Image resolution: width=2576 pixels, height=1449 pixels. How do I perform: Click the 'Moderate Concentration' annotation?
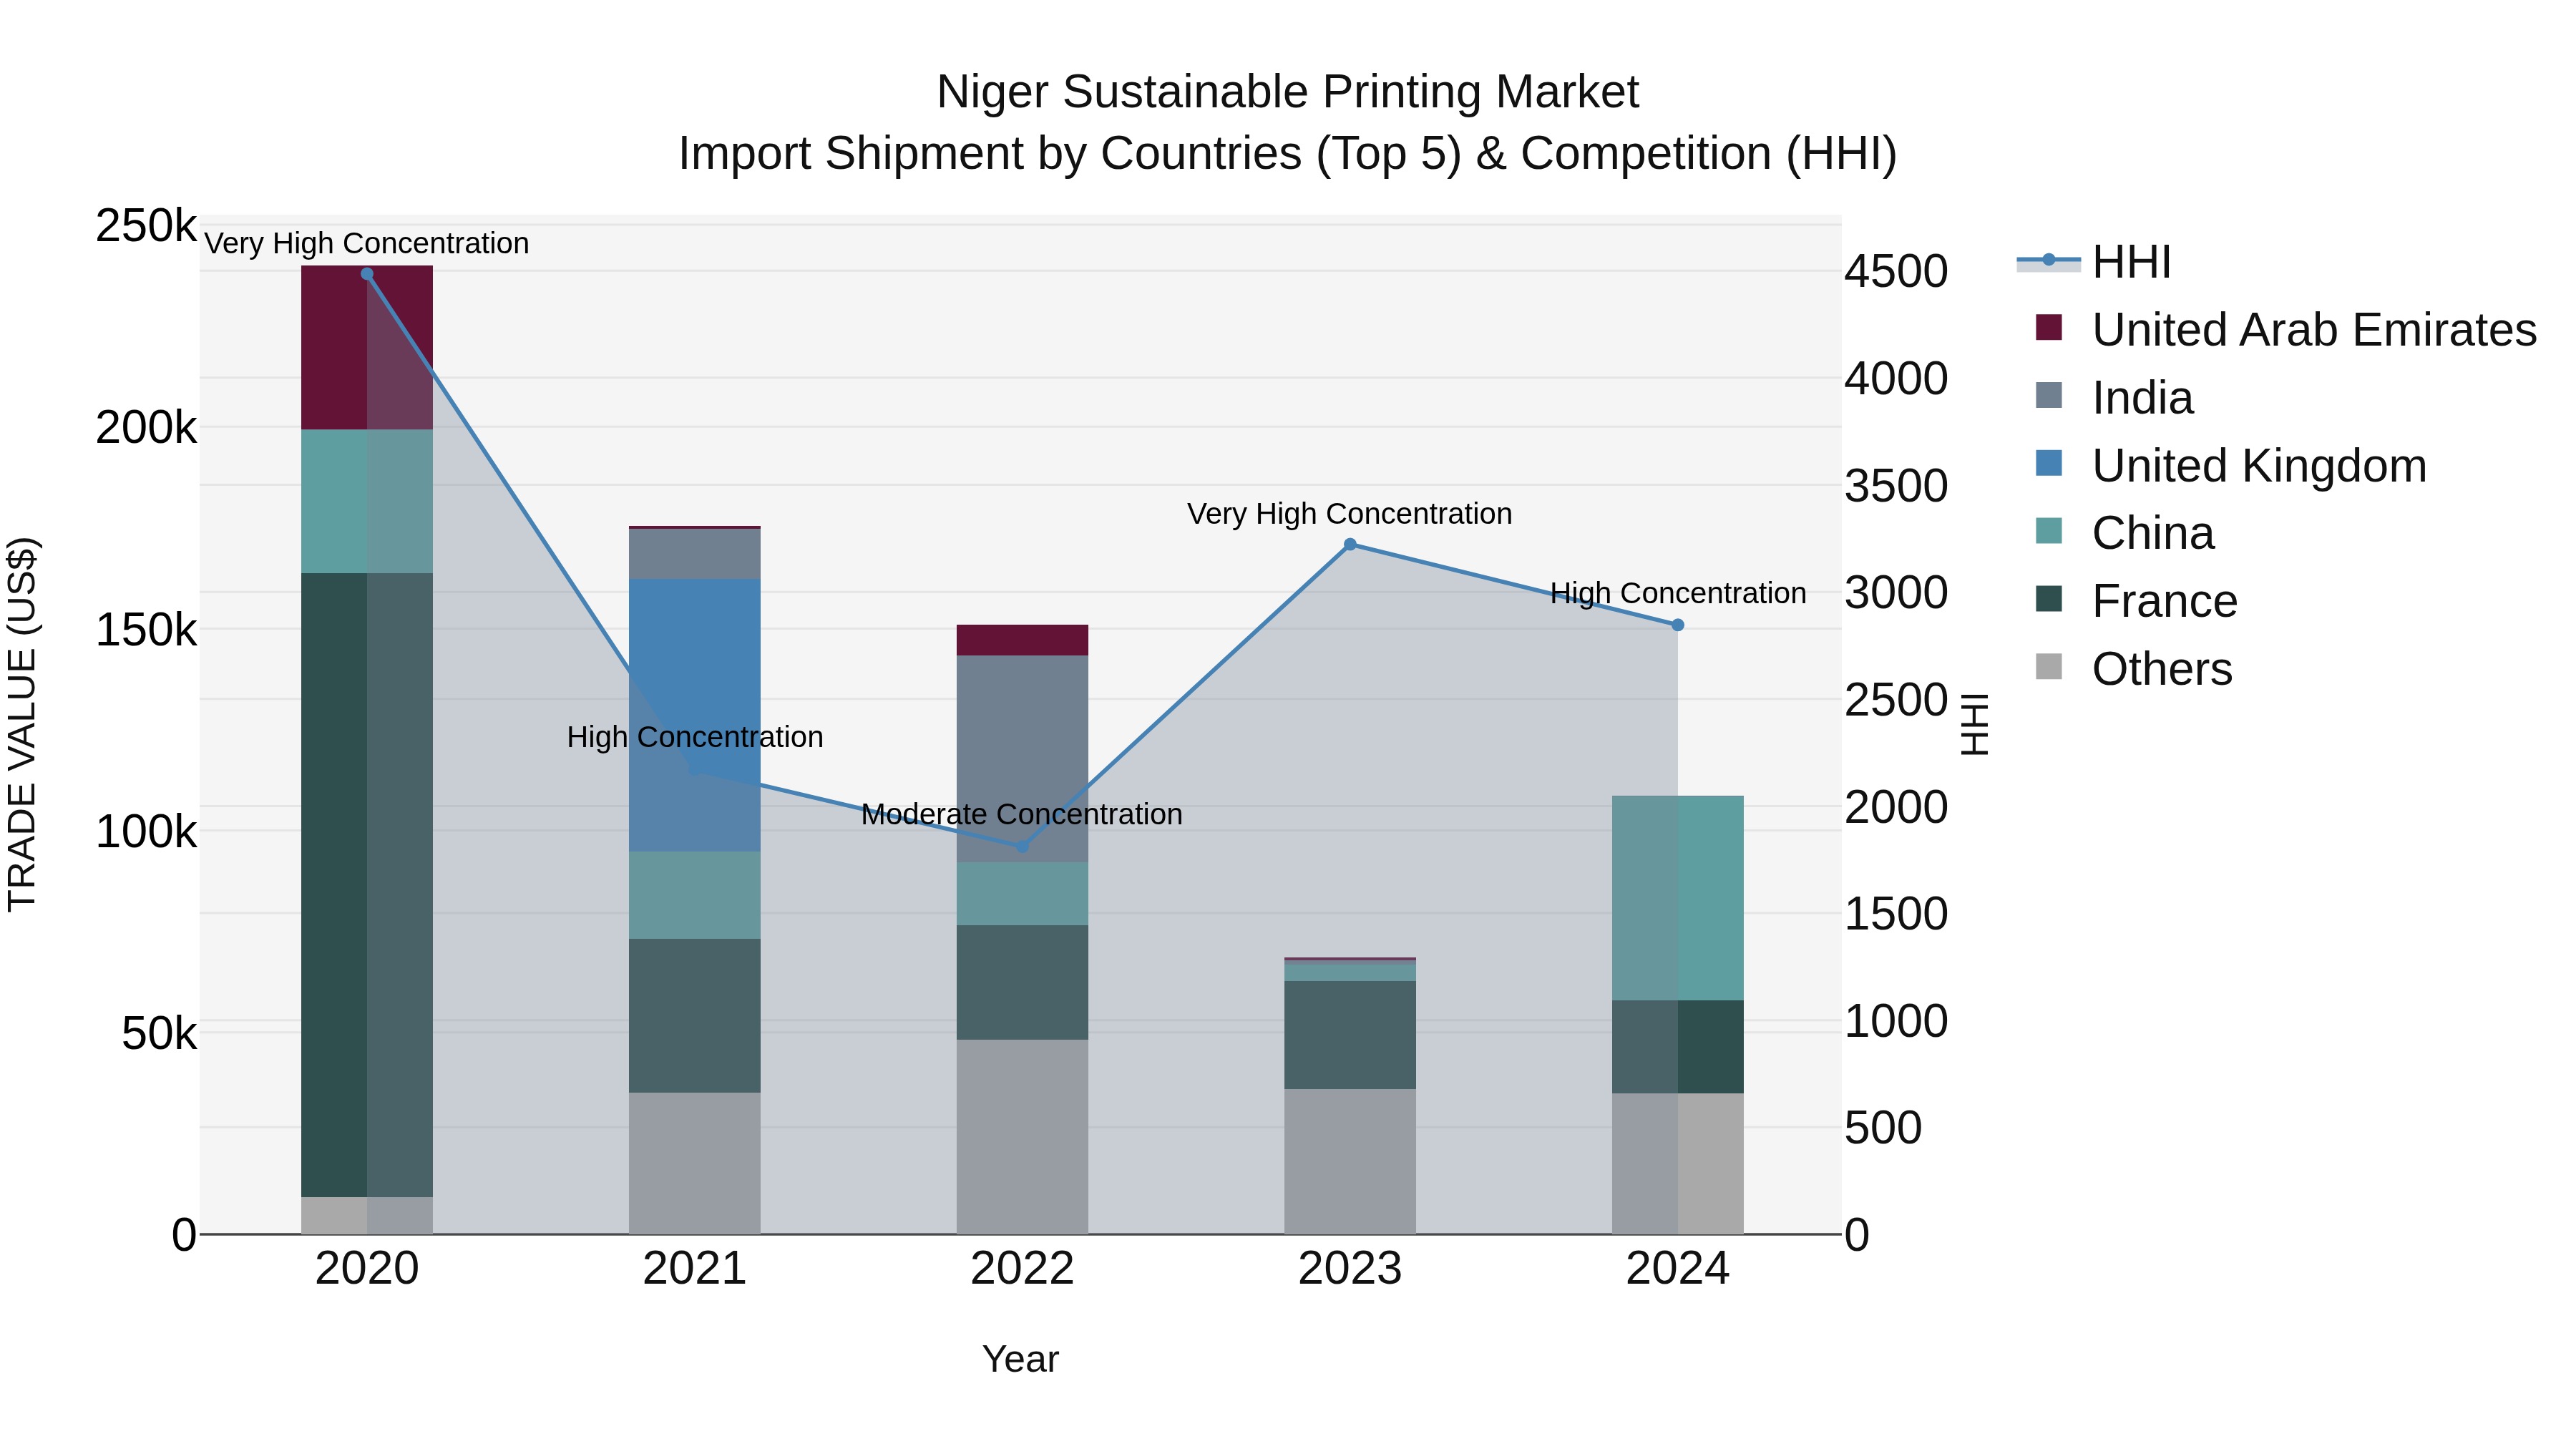tap(1022, 814)
